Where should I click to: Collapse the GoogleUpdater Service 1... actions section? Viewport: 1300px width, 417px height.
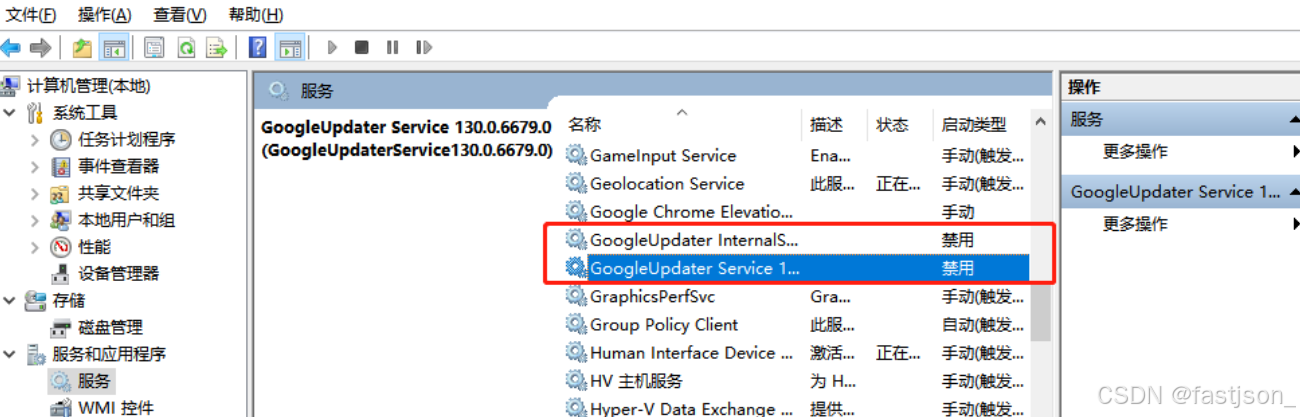click(x=1295, y=192)
